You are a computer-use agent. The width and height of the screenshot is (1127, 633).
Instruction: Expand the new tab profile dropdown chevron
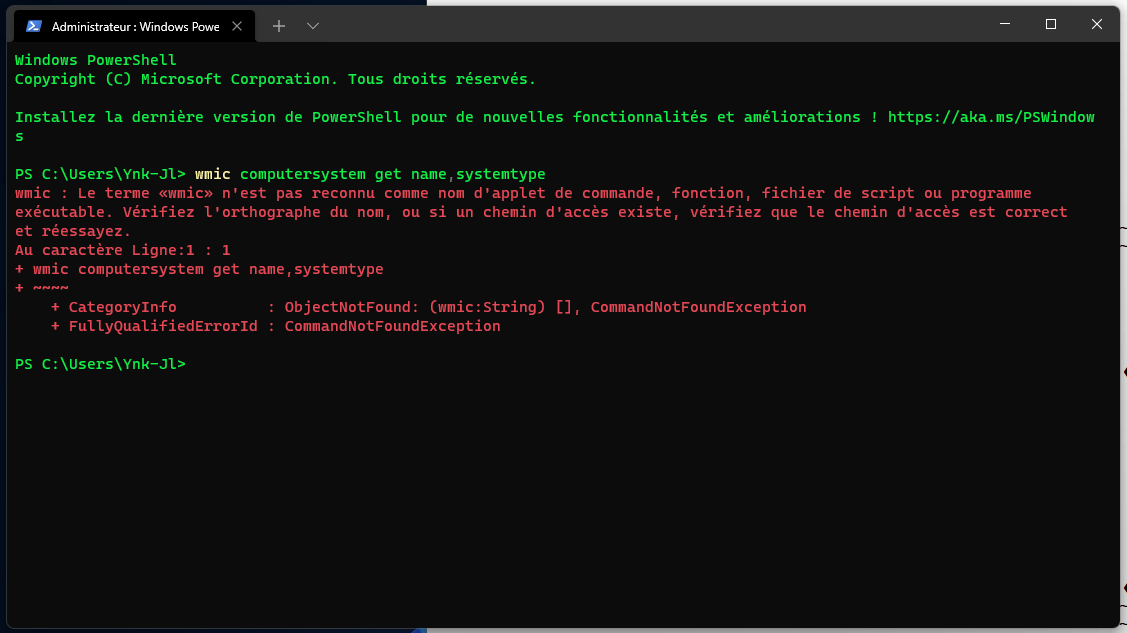coord(313,27)
